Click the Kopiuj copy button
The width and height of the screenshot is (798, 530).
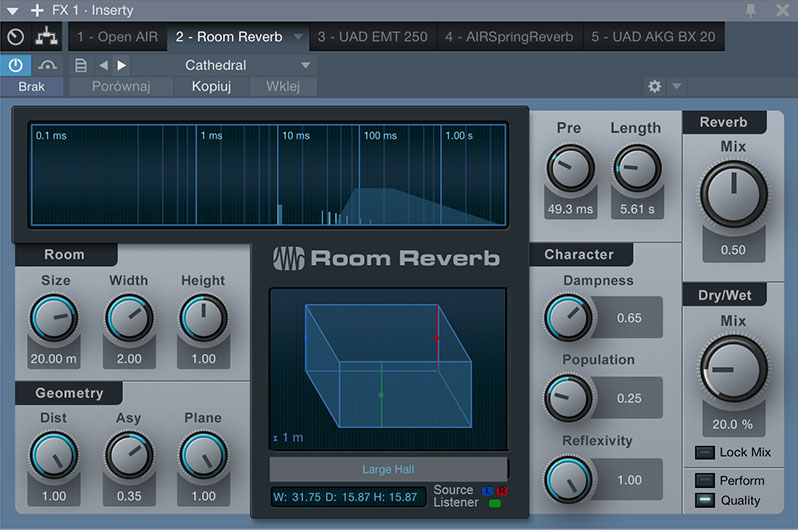pos(211,87)
